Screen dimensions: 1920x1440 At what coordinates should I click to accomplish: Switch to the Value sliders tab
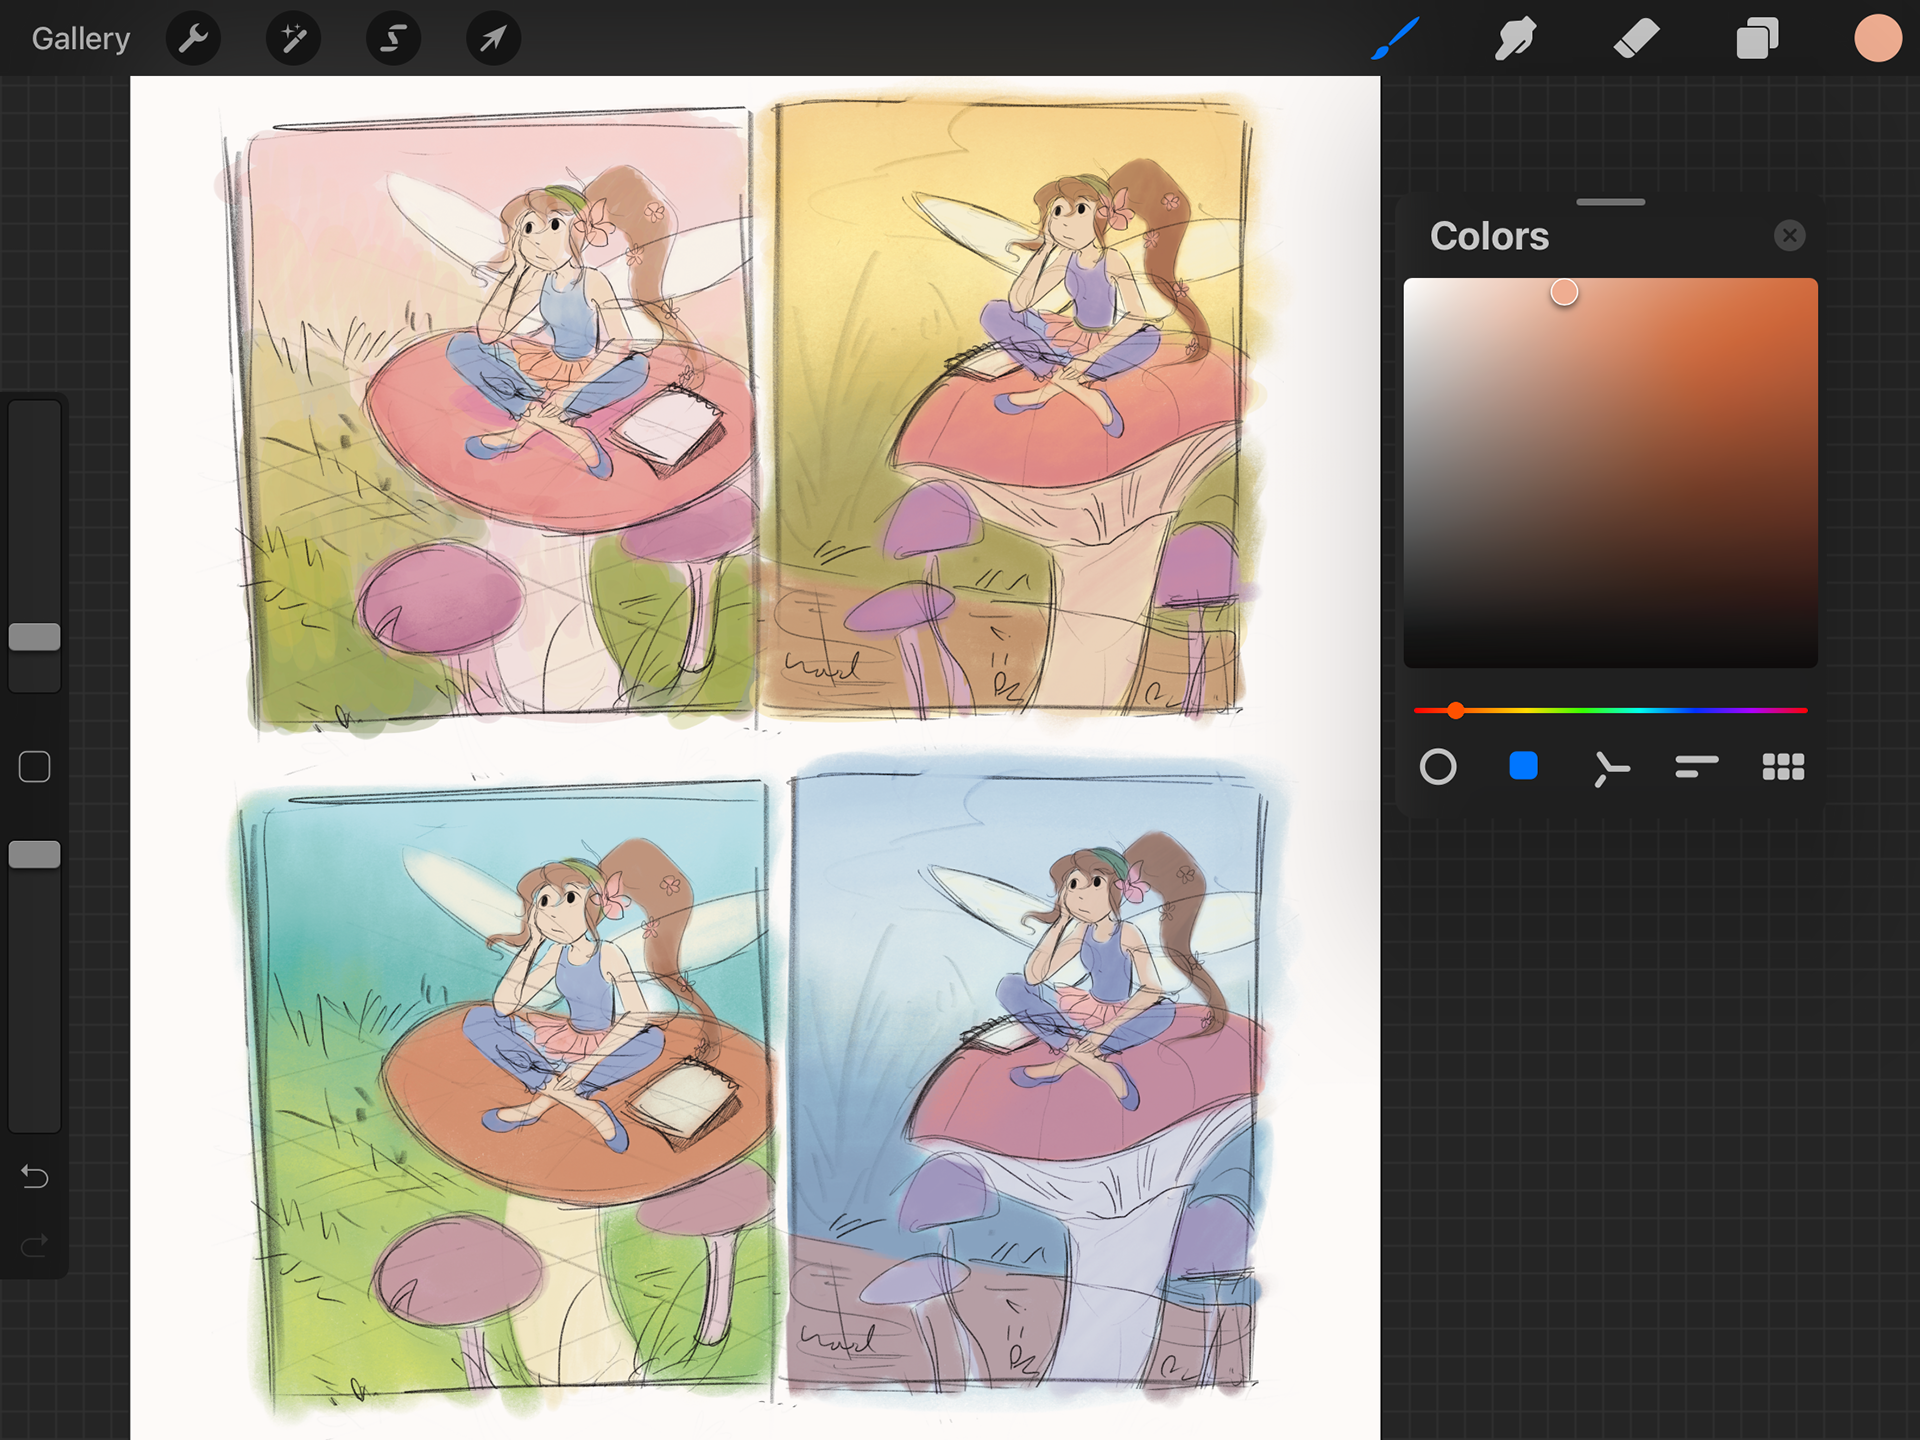pyautogui.click(x=1697, y=767)
